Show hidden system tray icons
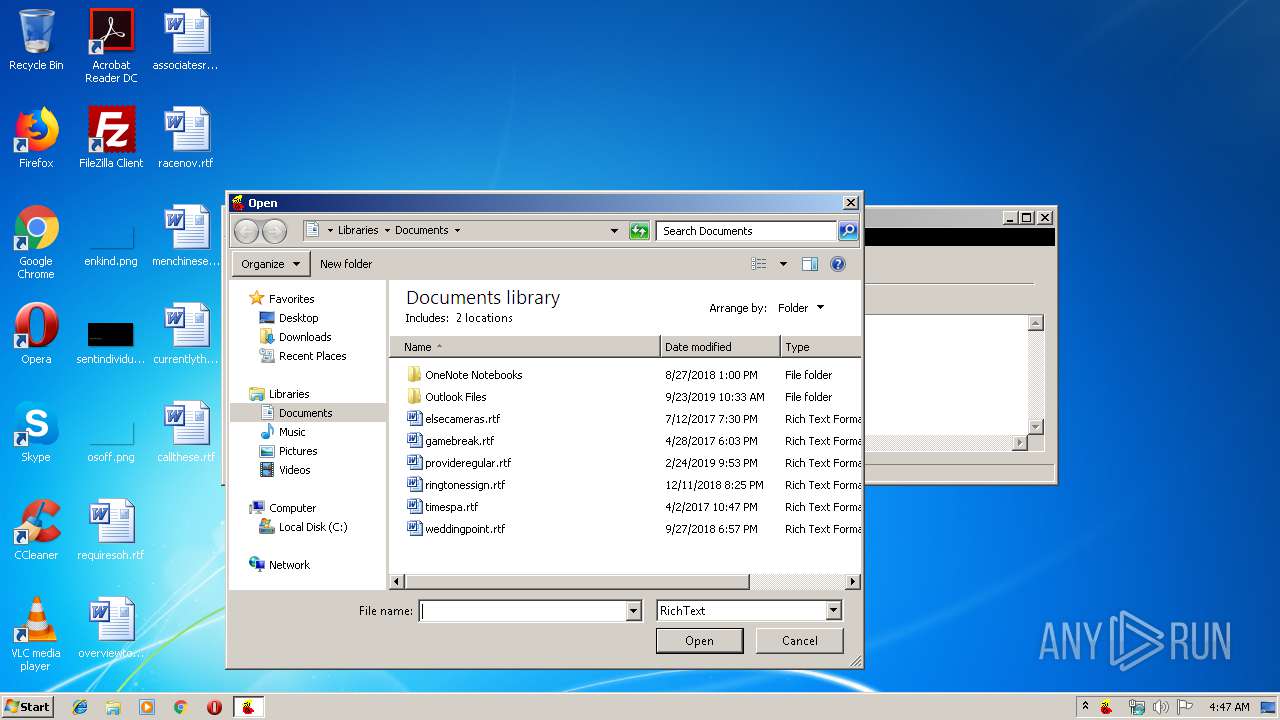The width and height of the screenshot is (1280, 720). pos(1085,707)
